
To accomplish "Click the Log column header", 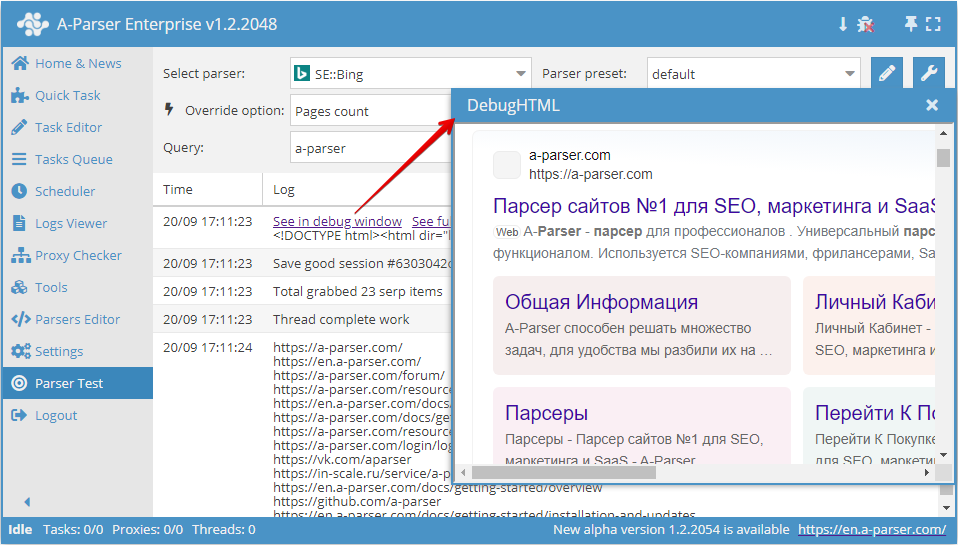I will click(x=358, y=189).
